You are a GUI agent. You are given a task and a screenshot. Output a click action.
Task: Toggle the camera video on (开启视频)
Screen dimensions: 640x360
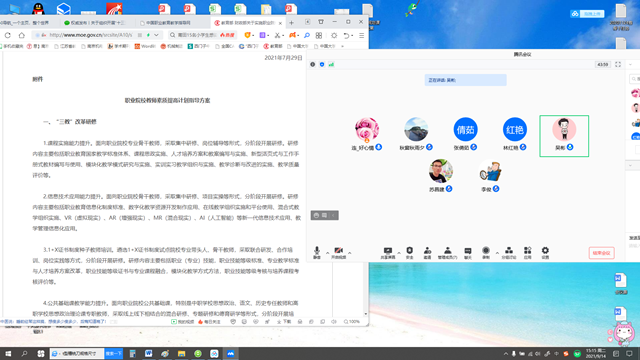[338, 253]
